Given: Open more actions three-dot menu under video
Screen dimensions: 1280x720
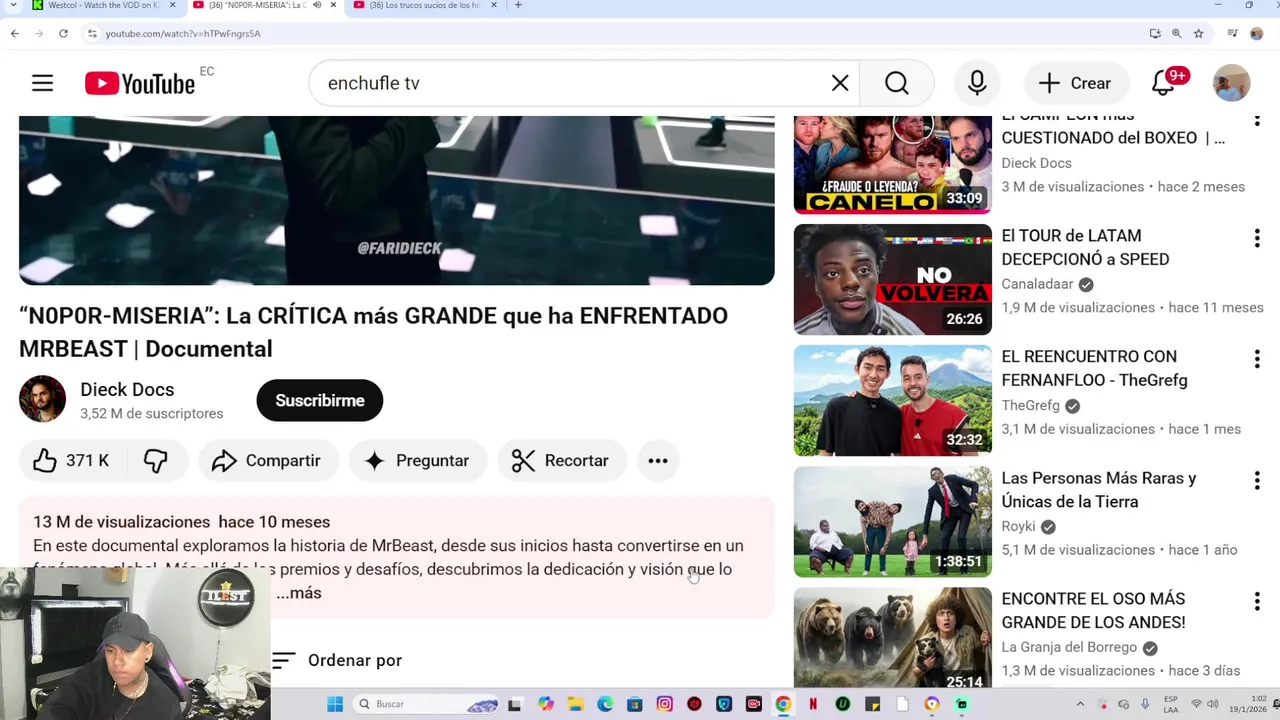Looking at the screenshot, I should (x=658, y=460).
